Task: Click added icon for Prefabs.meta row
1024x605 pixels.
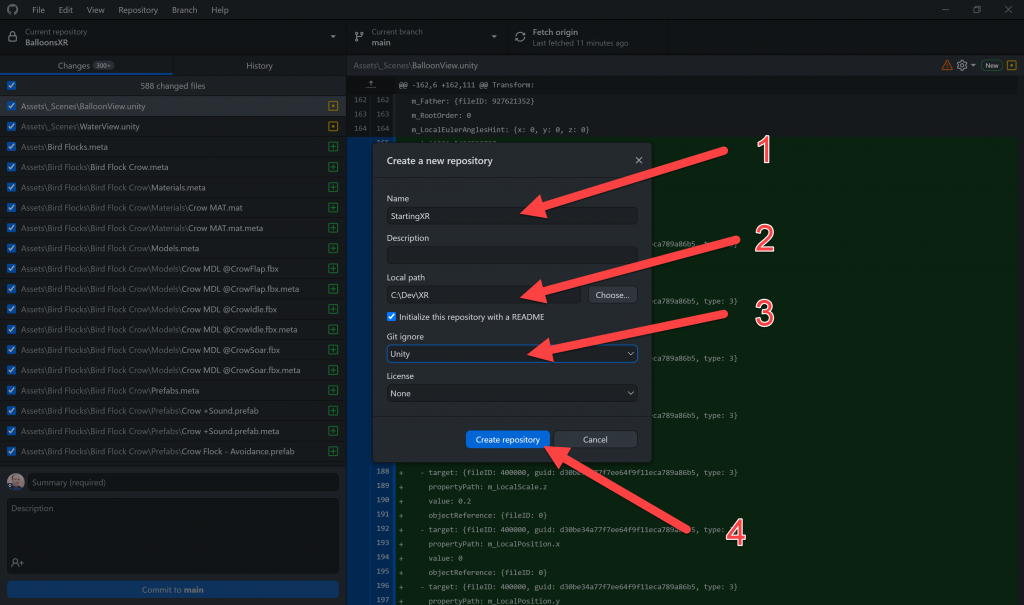Action: [333, 390]
